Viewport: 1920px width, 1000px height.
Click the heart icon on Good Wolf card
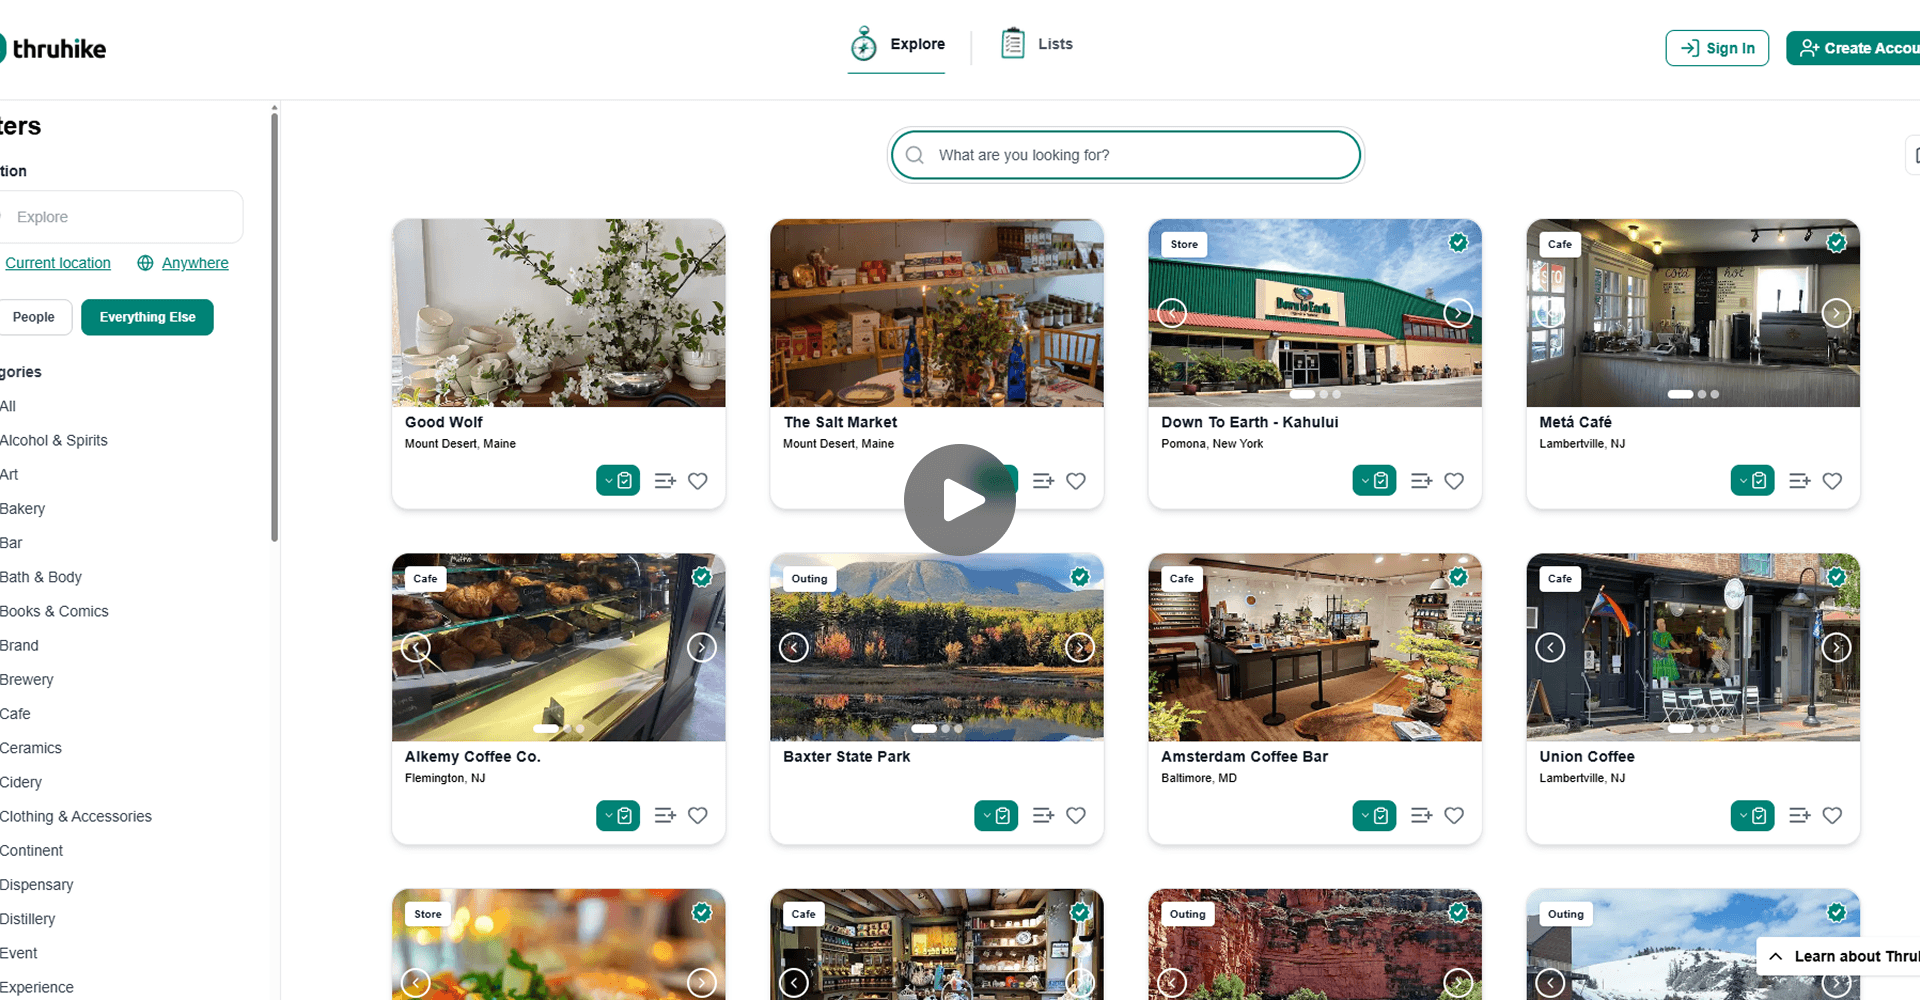coord(698,481)
